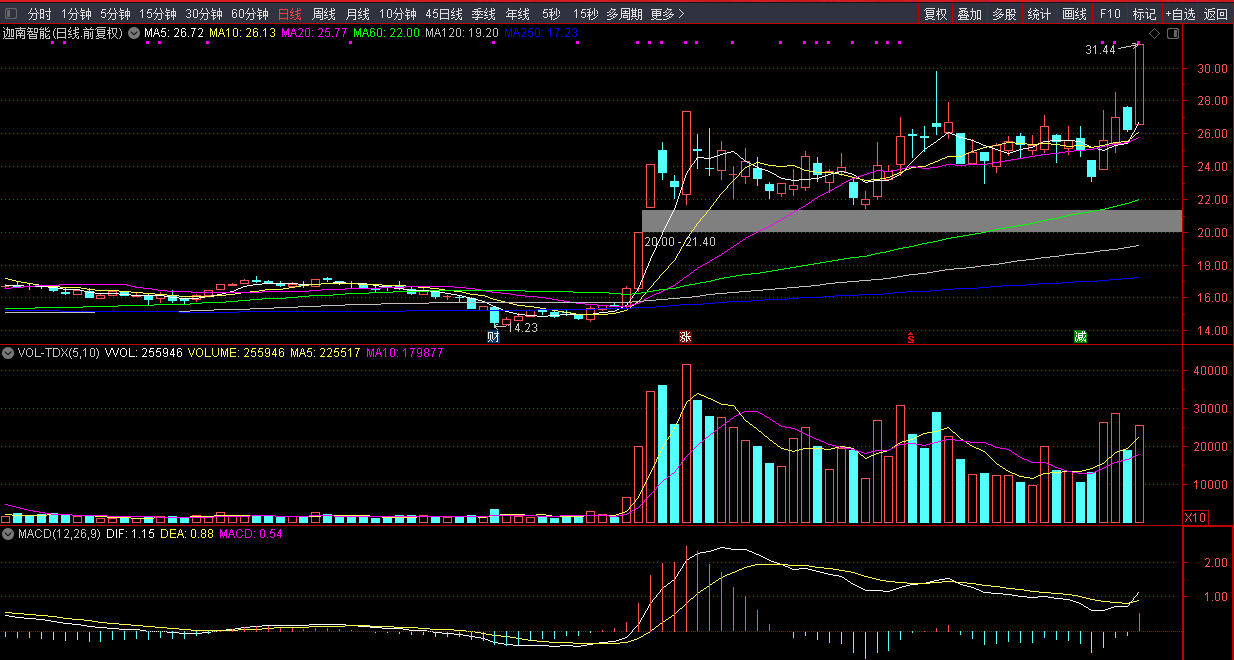Toggle the side panel icon beside the diamond
The height and width of the screenshot is (660, 1234).
(x=1173, y=34)
